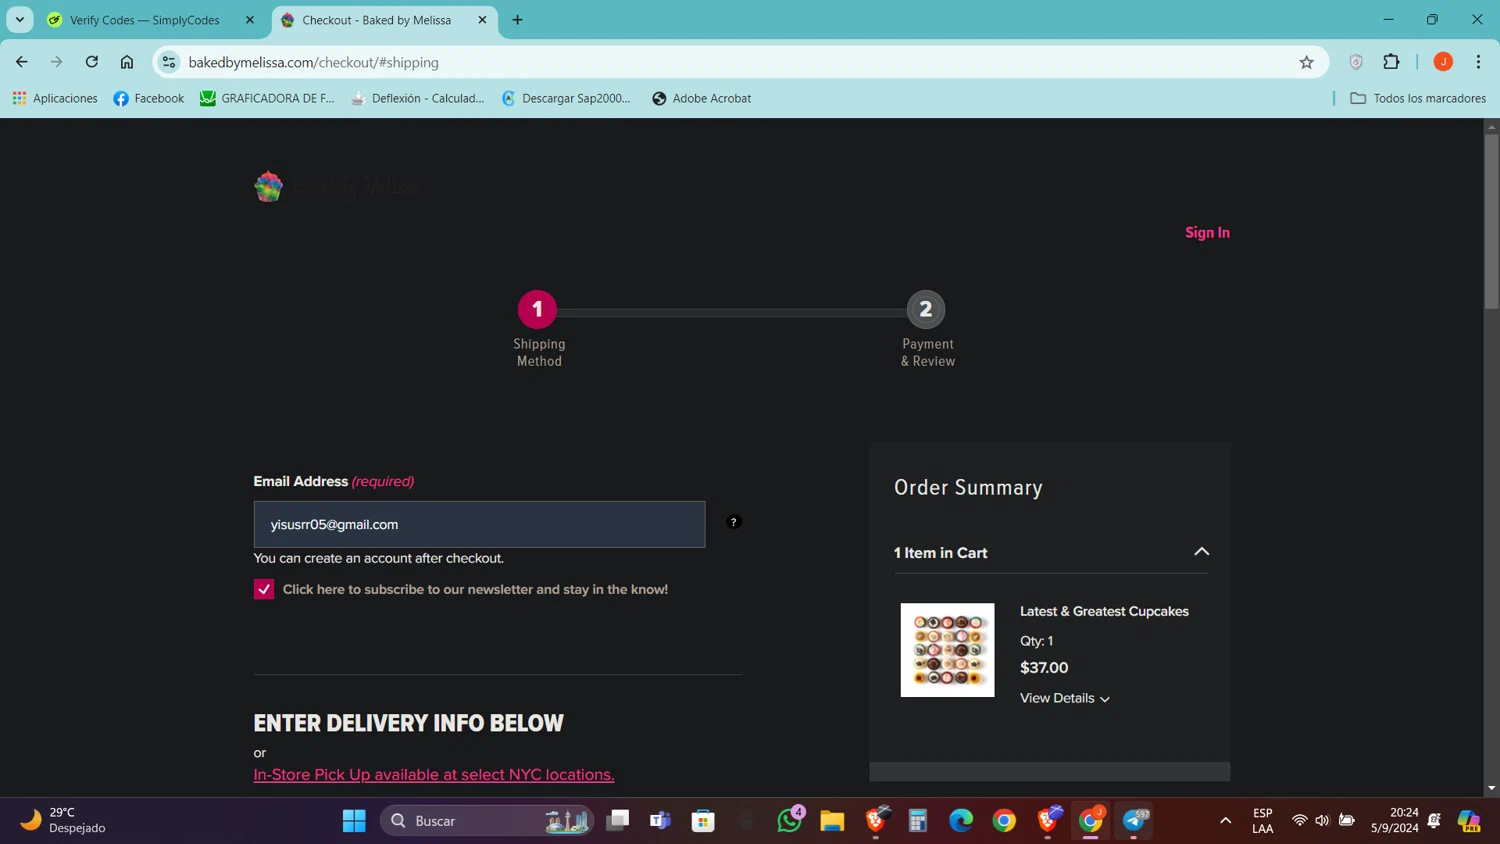Open notification bell in system tray
The height and width of the screenshot is (844, 1500).
point(1434,821)
